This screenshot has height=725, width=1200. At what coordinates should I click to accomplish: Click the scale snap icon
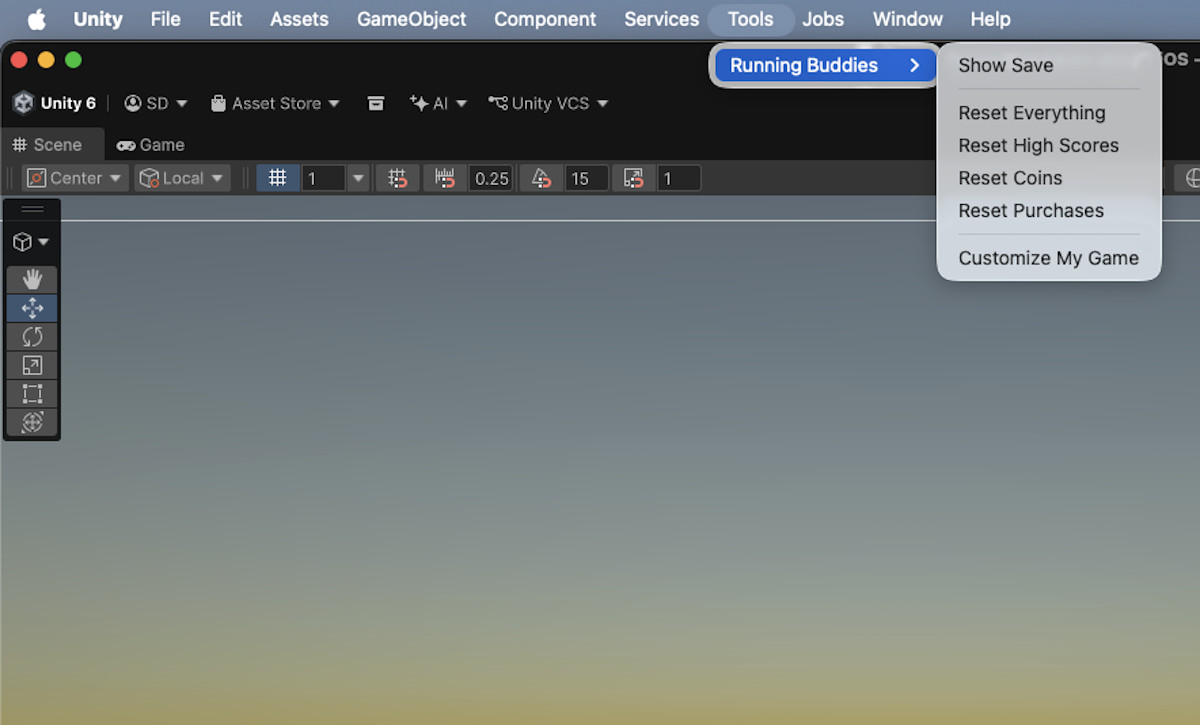(633, 178)
